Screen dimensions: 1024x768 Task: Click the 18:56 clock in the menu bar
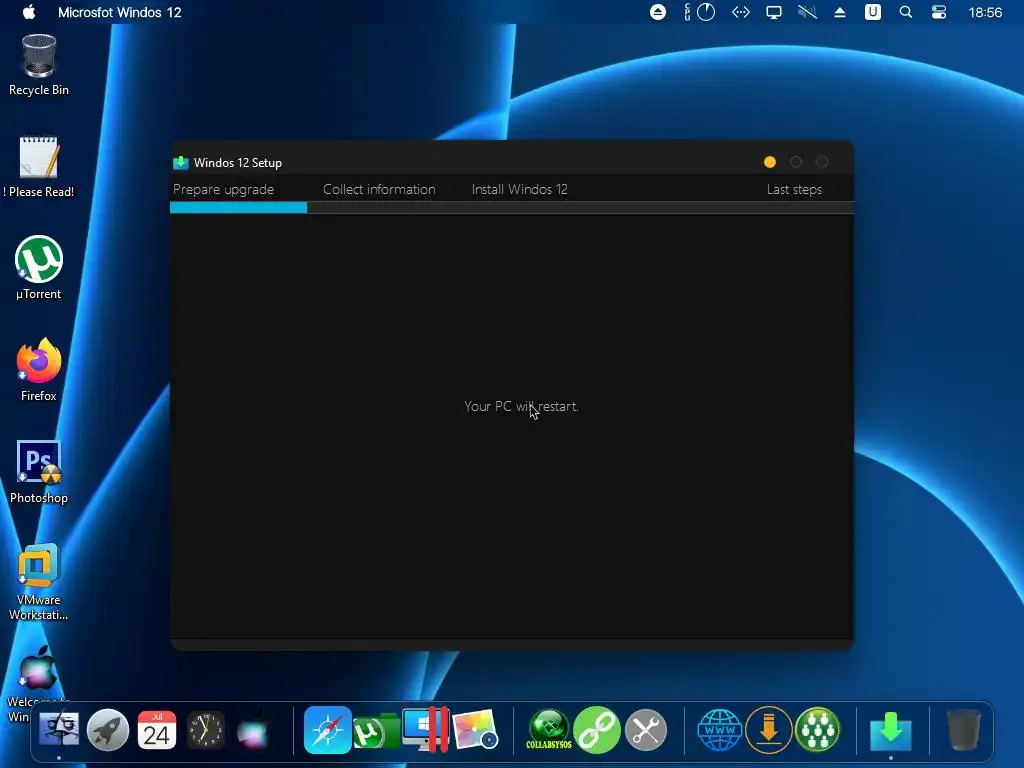click(985, 12)
